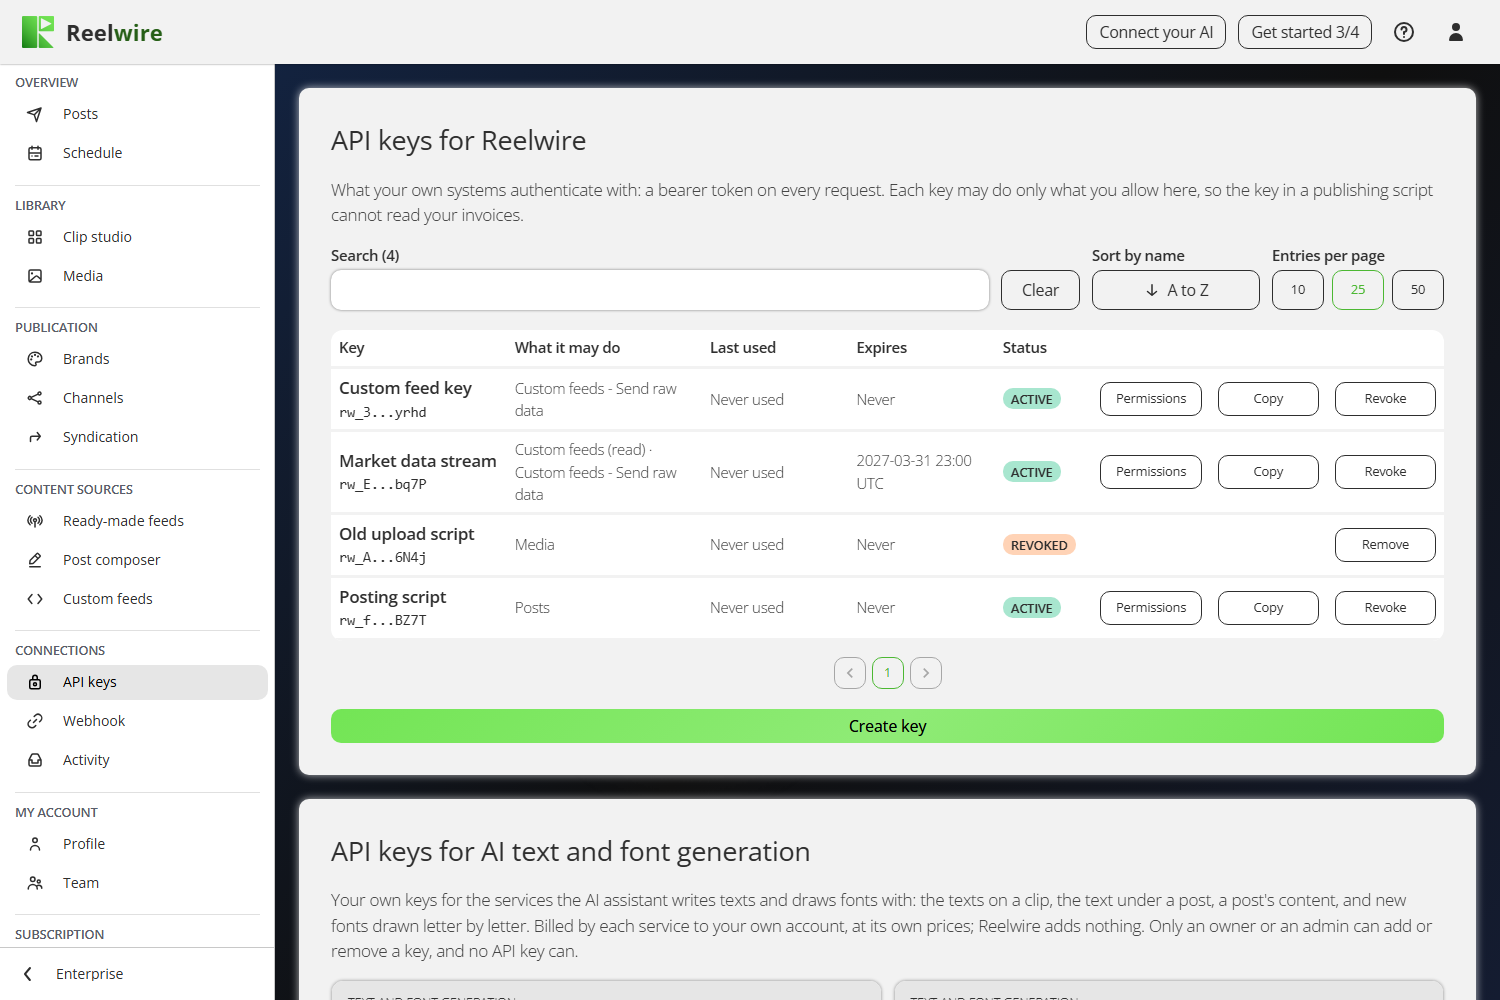Open the API keys sidebar item

[x=137, y=682]
